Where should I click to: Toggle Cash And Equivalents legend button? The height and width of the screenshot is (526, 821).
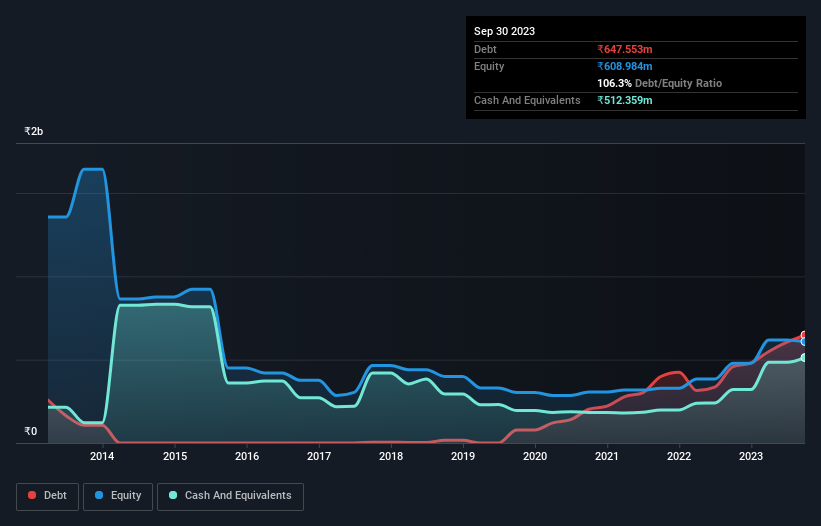[x=230, y=496]
